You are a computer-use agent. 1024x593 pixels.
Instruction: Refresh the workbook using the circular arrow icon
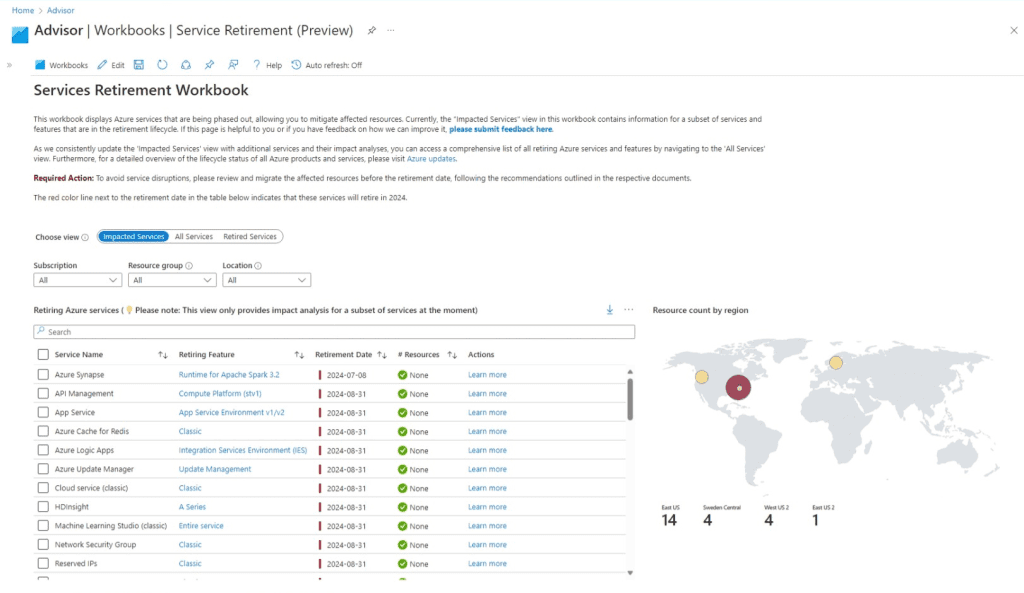162,65
